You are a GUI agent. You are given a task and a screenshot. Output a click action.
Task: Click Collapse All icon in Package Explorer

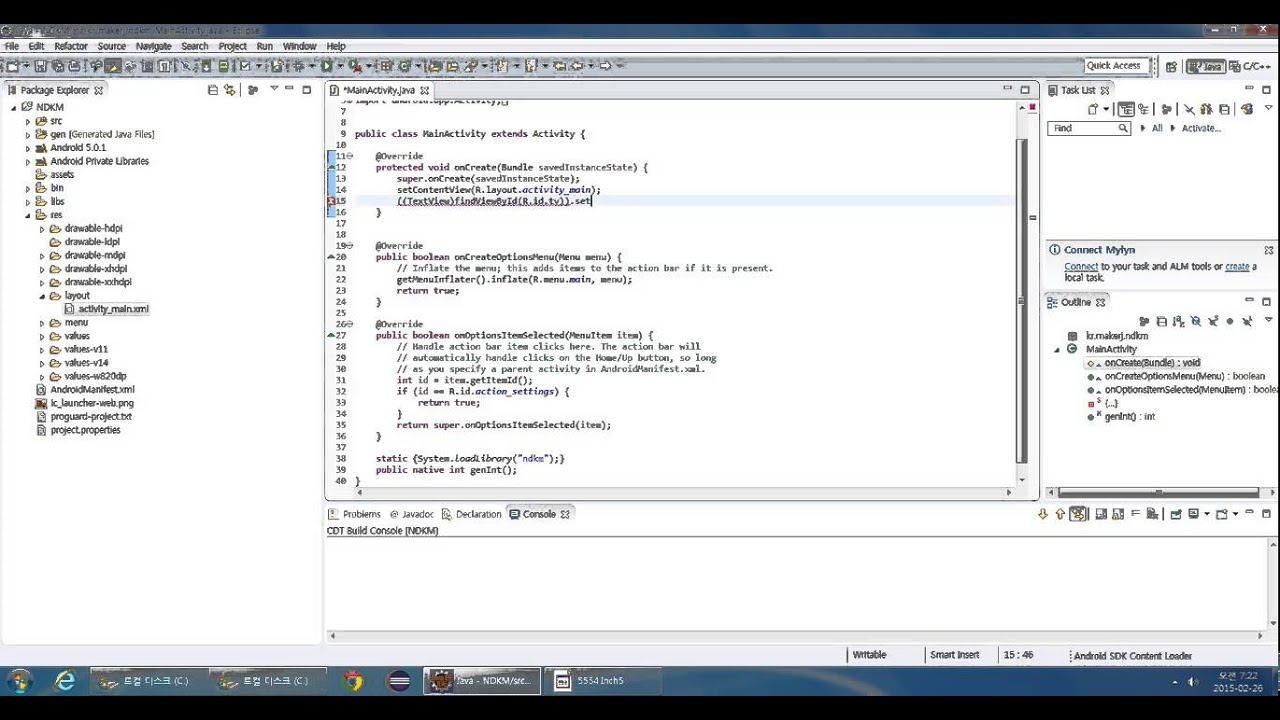click(212, 90)
